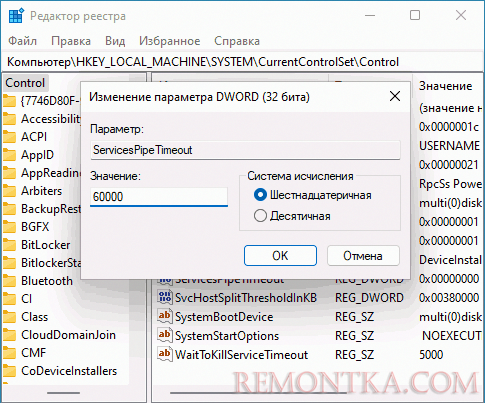Click the Параметр field ServicesPipeTimeout

click(245, 150)
